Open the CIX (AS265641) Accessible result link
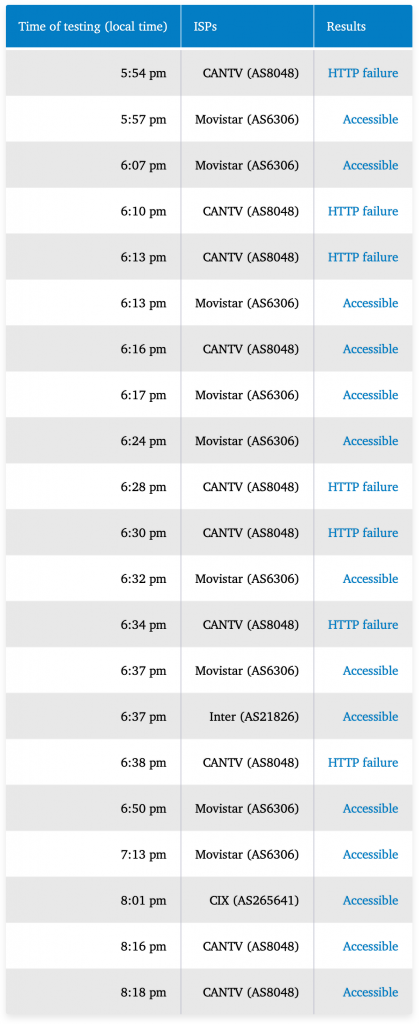The width and height of the screenshot is (419, 1024). [x=370, y=900]
